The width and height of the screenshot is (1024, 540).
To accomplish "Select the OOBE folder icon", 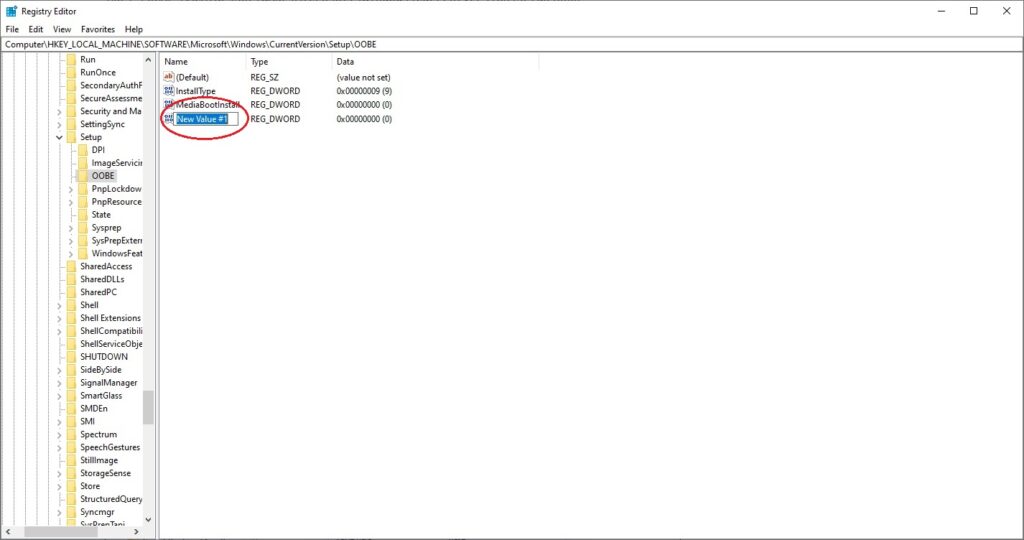I will [82, 176].
